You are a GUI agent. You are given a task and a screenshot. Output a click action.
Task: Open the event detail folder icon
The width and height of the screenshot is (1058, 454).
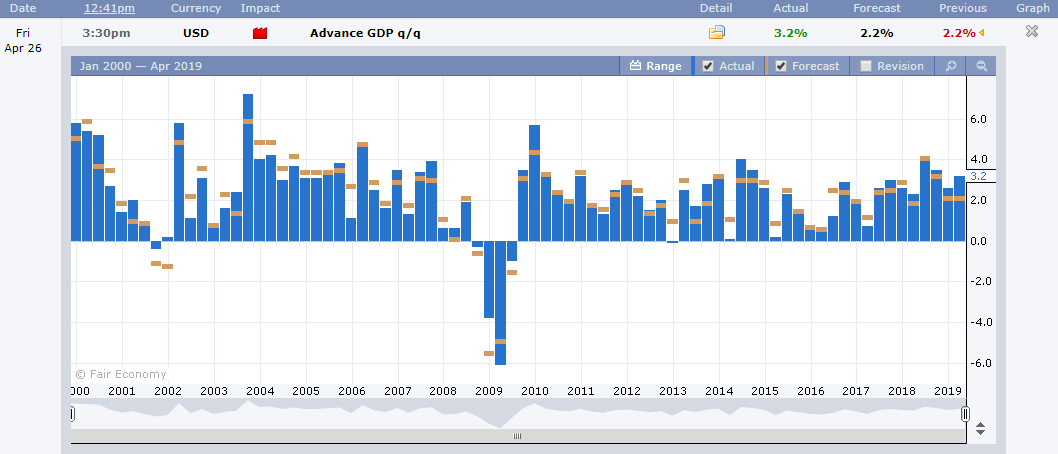(716, 32)
